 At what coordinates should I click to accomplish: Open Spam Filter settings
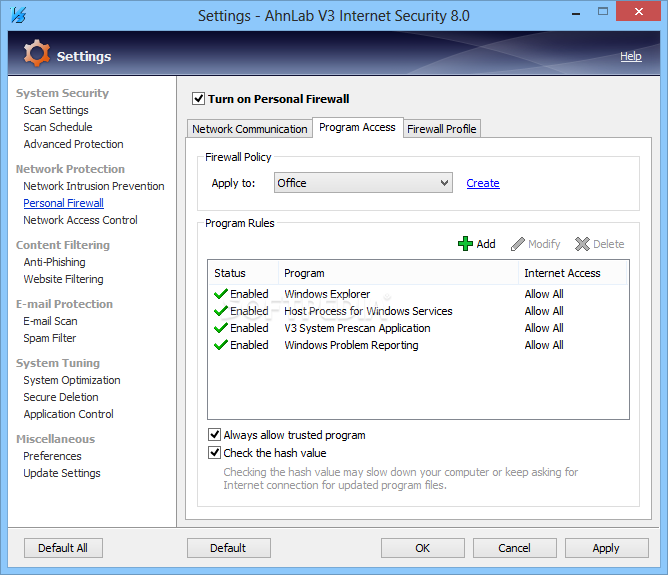(49, 338)
